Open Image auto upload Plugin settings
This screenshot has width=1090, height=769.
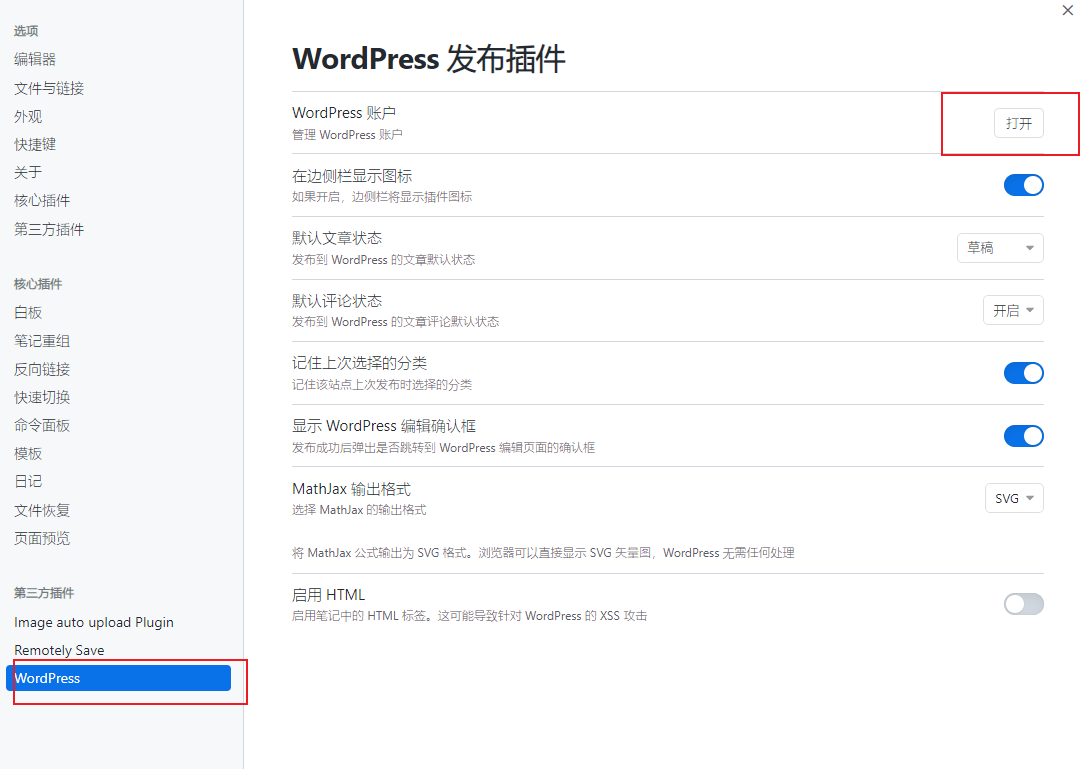(94, 622)
